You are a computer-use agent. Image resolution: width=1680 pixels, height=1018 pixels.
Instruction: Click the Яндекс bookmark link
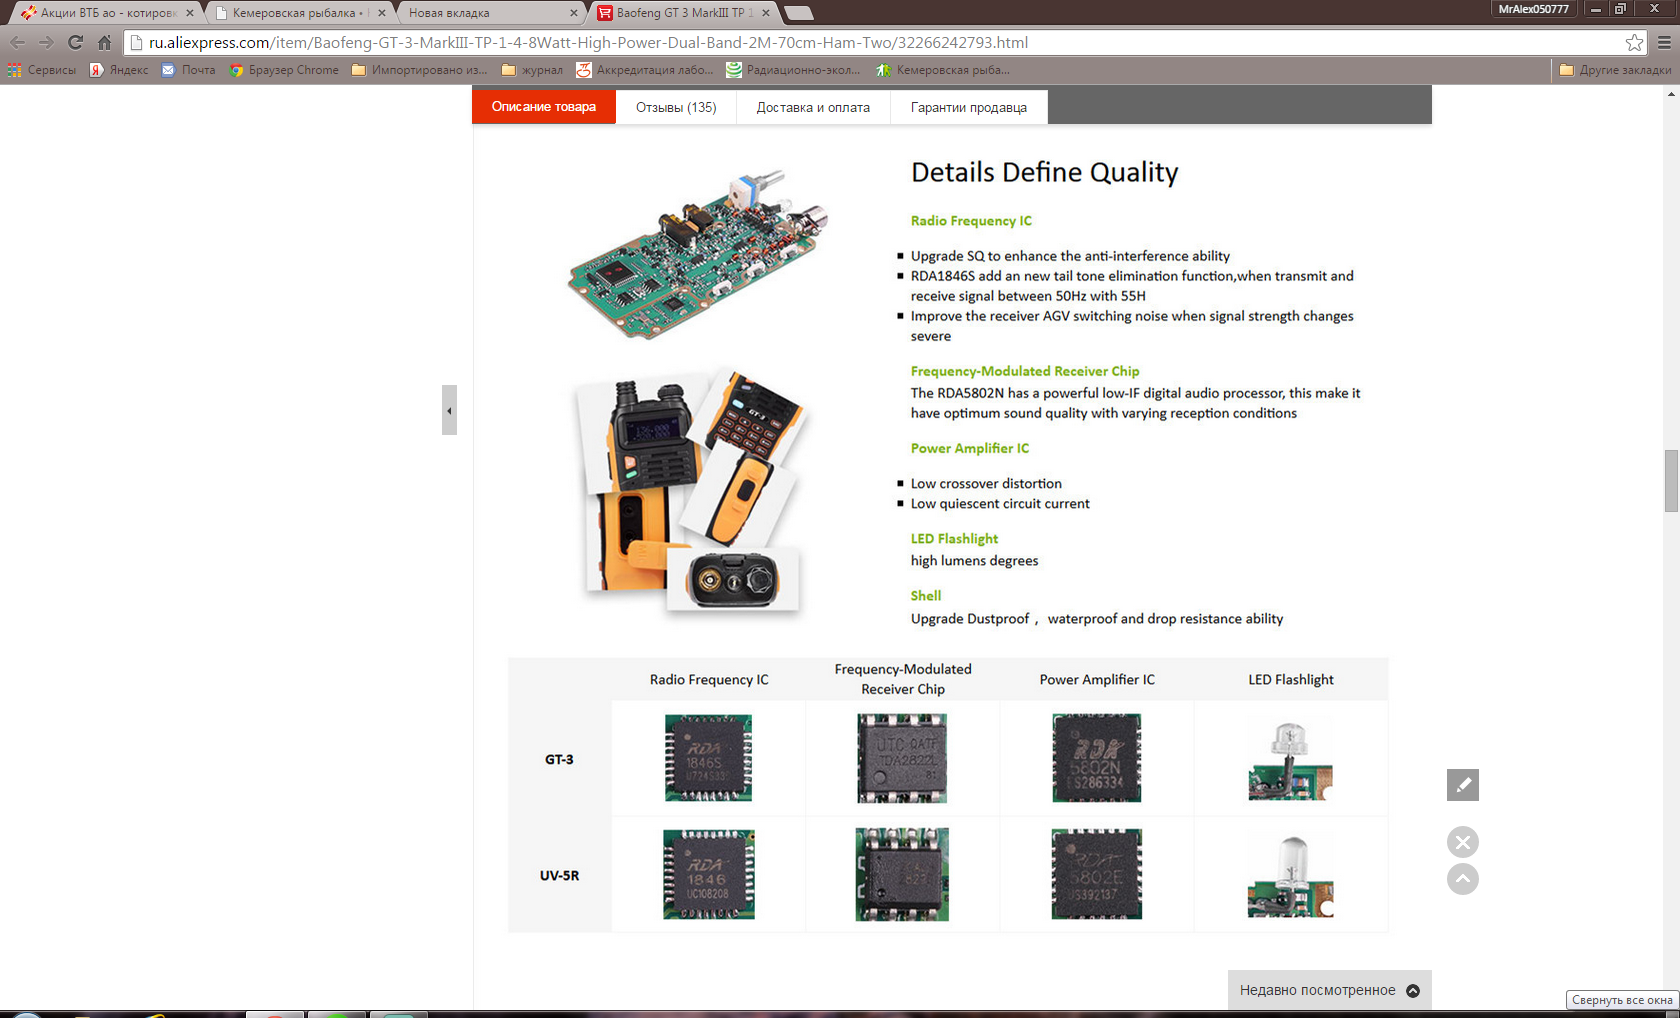(119, 70)
